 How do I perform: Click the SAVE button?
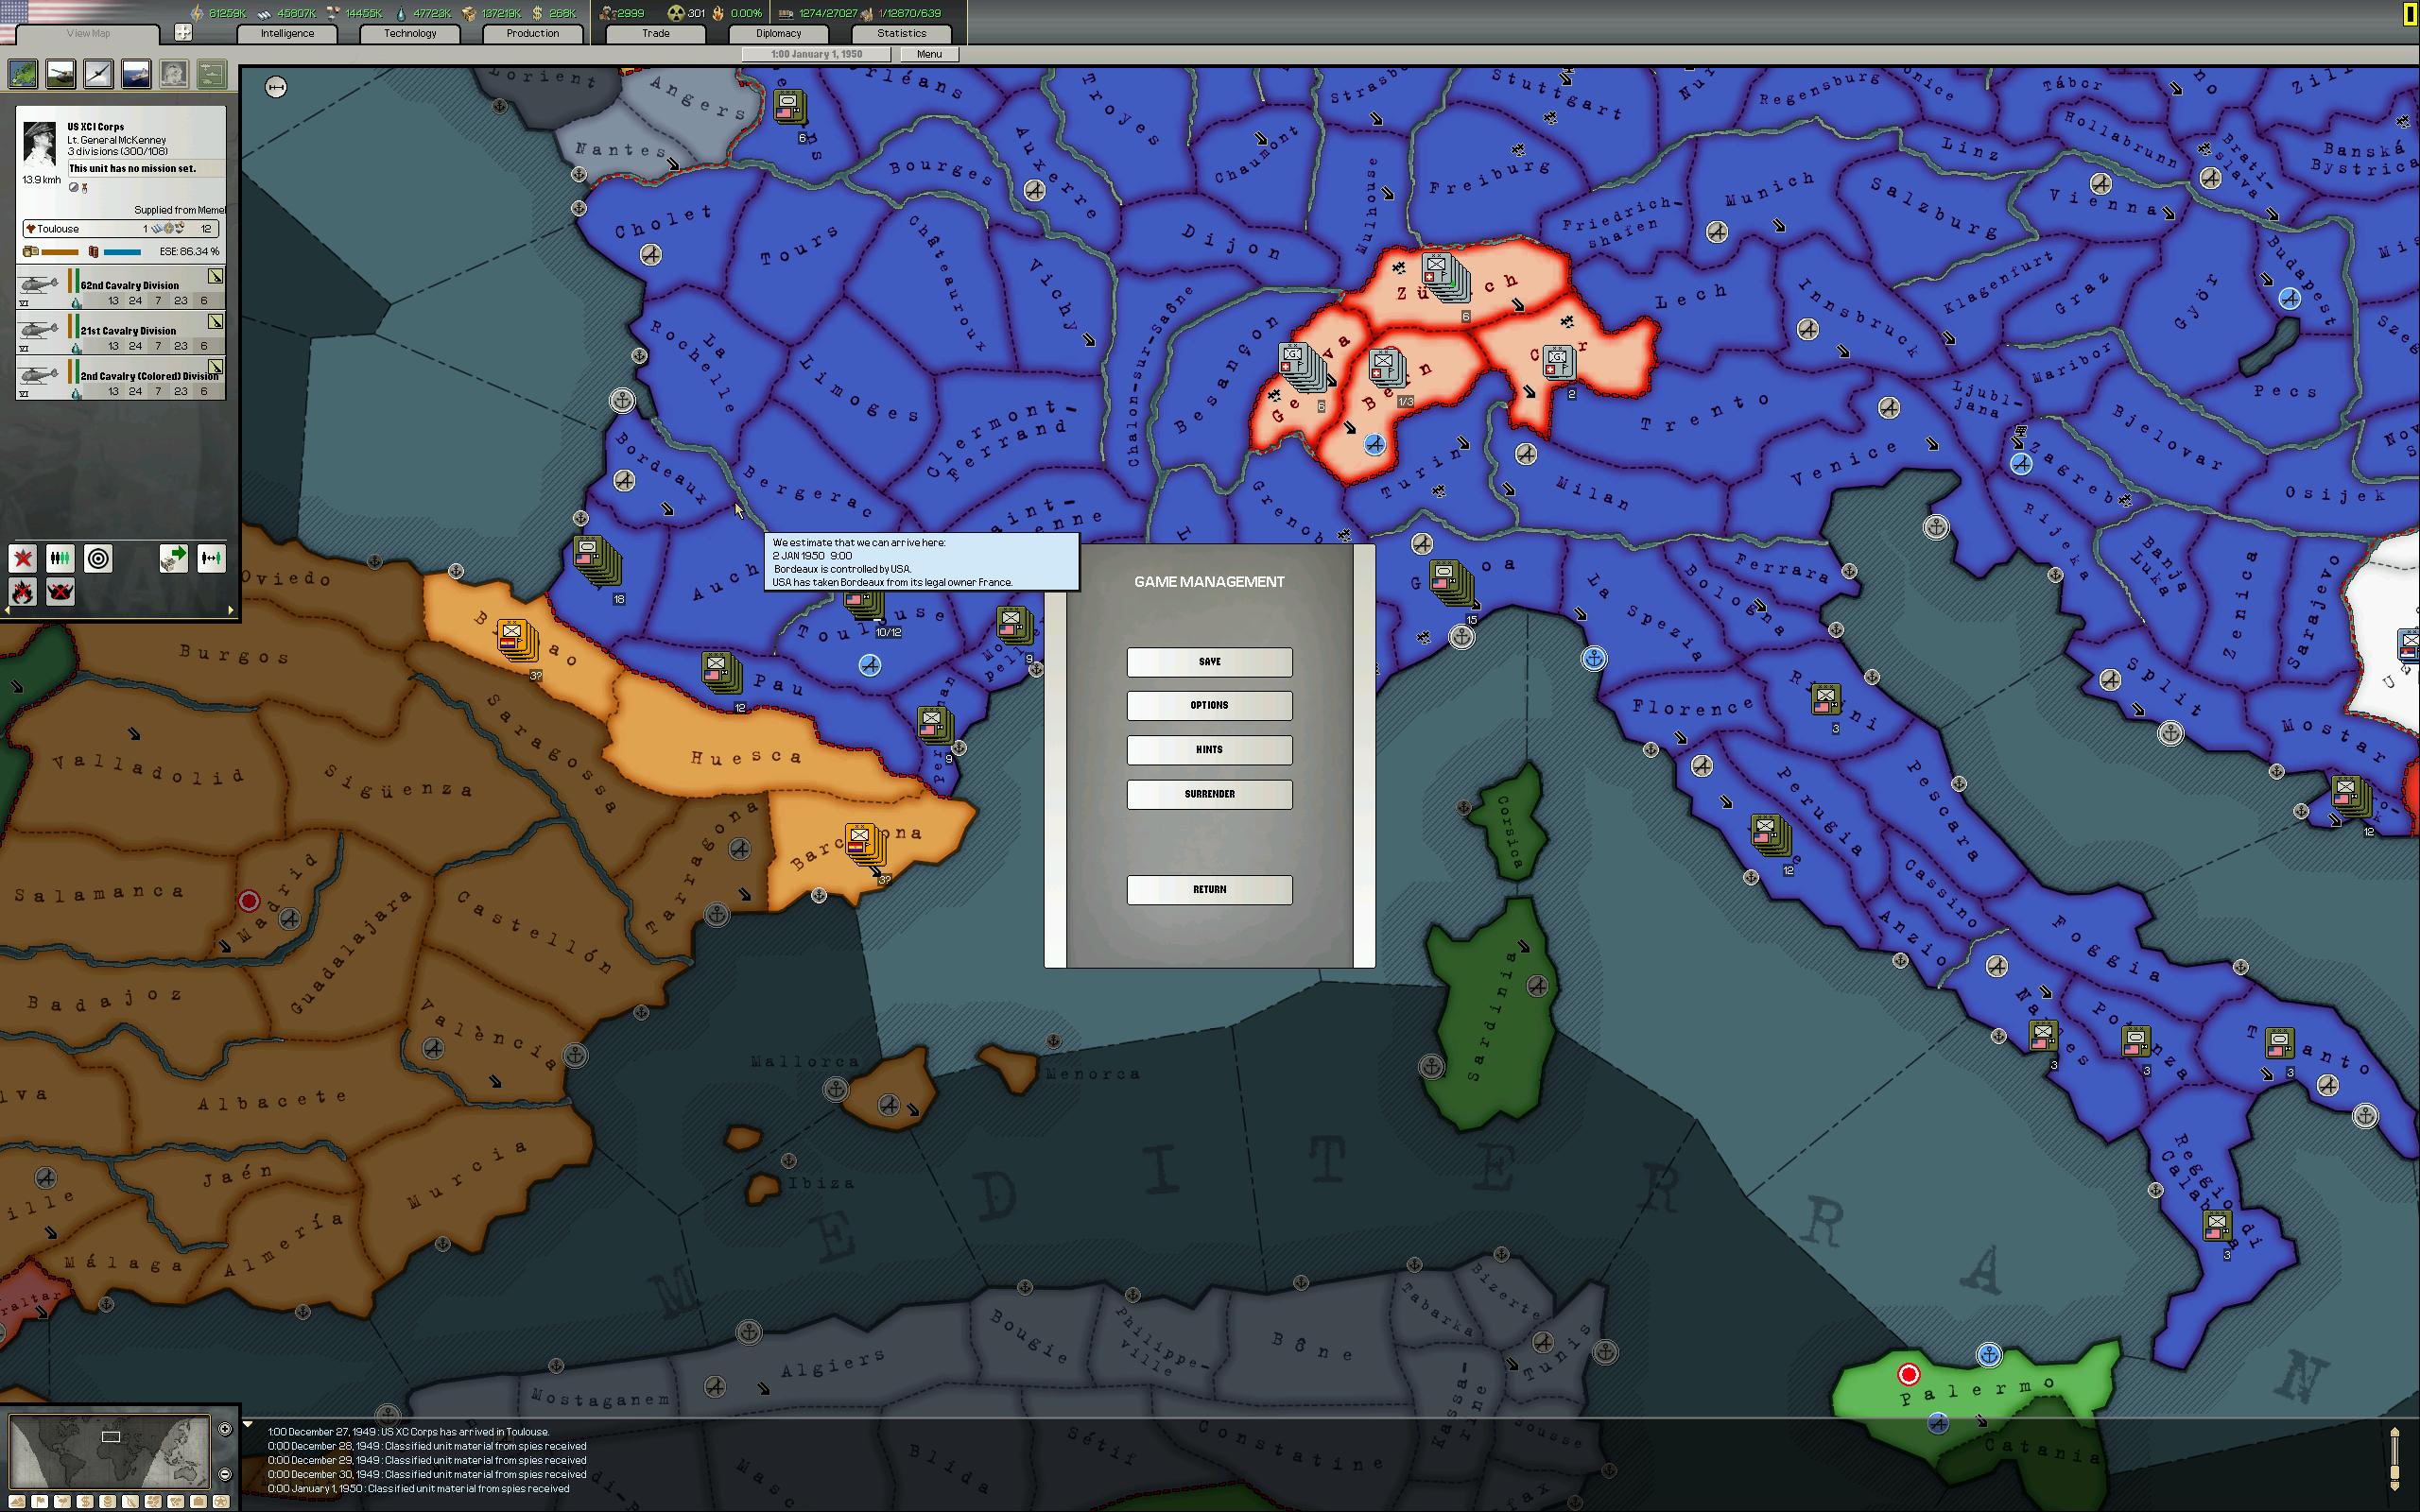1209,662
